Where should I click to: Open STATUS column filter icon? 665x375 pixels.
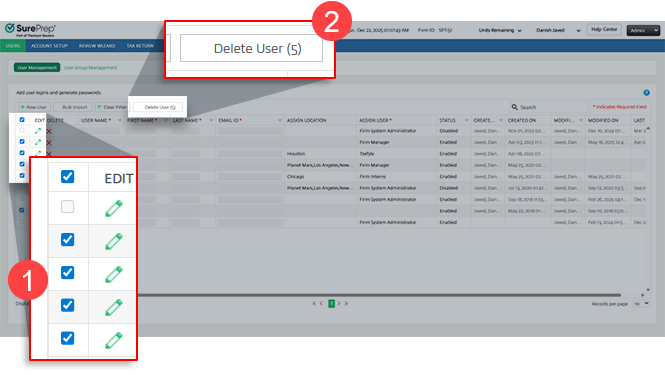click(466, 120)
